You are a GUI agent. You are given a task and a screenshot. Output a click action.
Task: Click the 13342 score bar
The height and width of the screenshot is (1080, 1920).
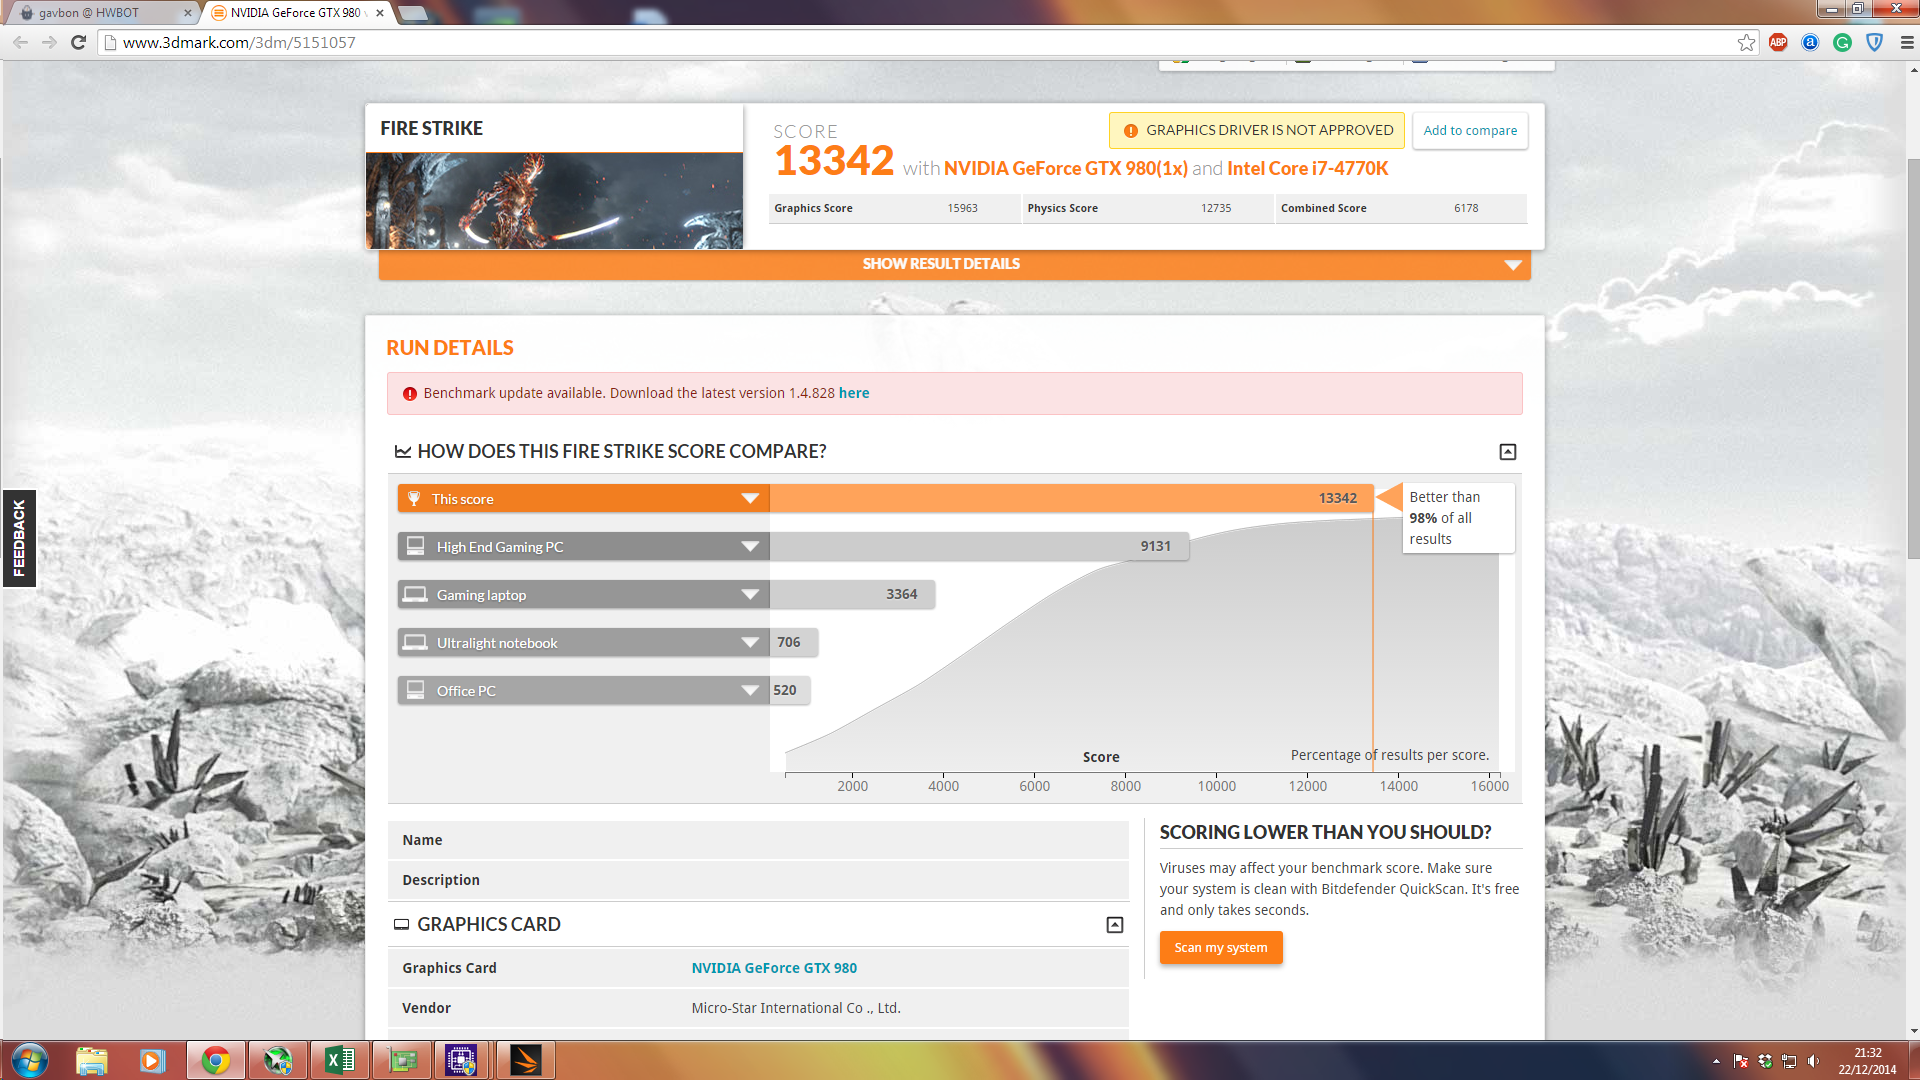(x=1071, y=498)
